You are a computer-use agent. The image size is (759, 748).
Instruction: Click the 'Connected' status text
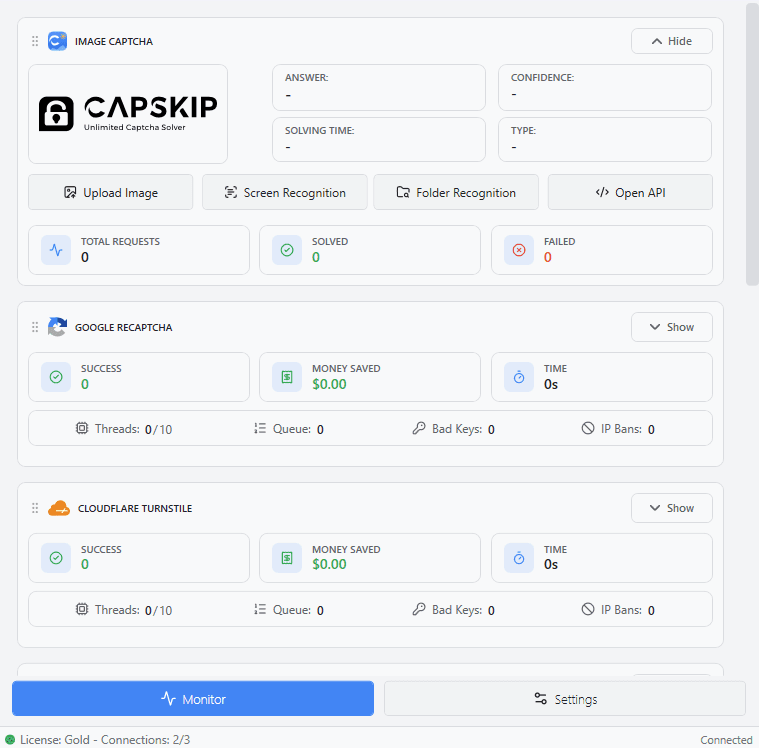[726, 740]
